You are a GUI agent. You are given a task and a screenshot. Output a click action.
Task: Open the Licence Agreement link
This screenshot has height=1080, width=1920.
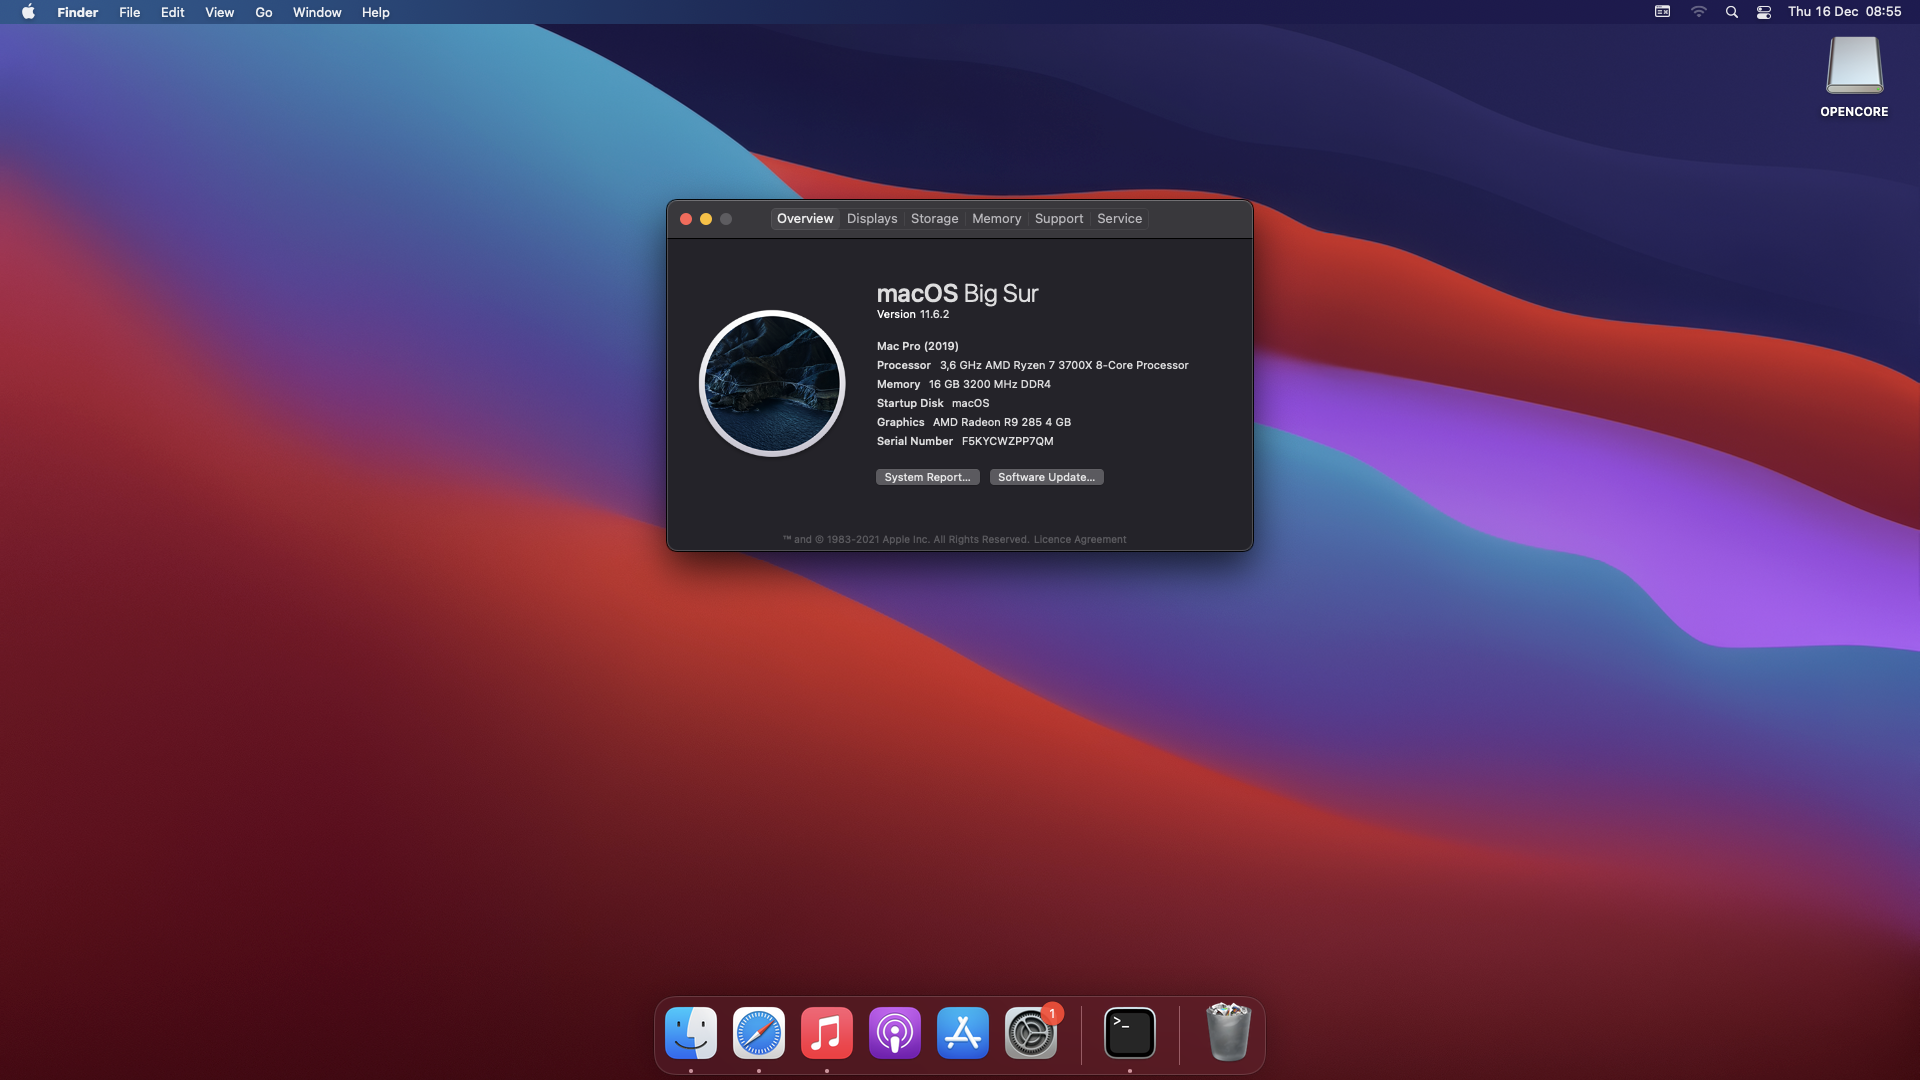pos(1079,539)
